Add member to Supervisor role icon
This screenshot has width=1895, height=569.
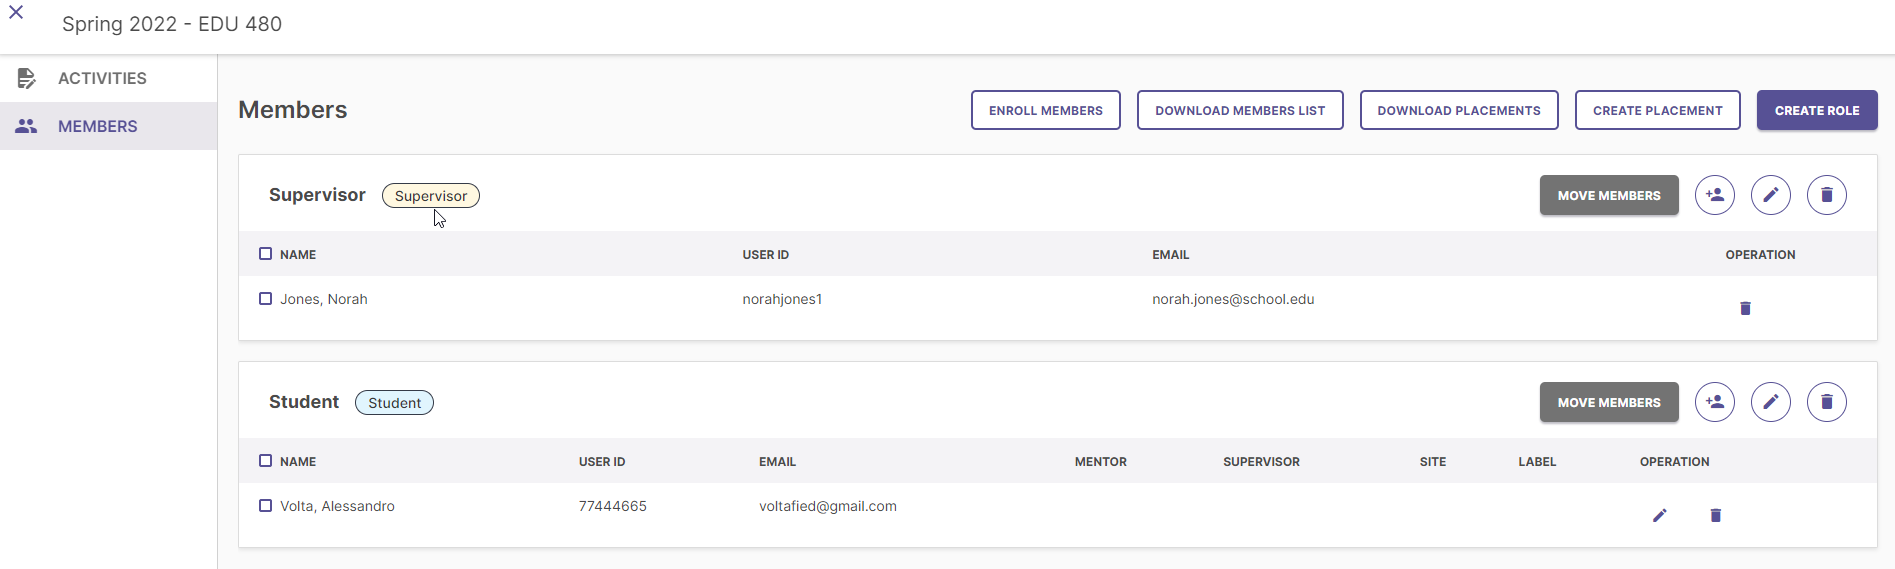pos(1715,195)
